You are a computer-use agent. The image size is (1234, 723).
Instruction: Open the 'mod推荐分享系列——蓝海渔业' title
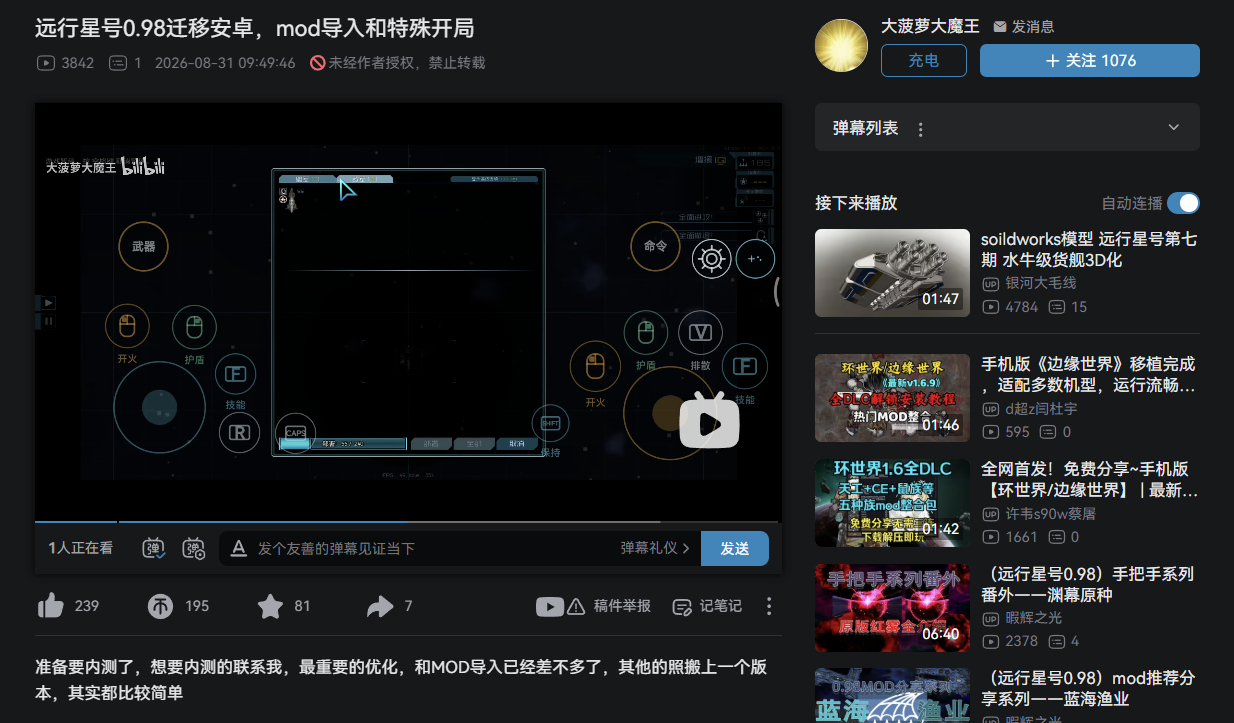pyautogui.click(x=1088, y=688)
